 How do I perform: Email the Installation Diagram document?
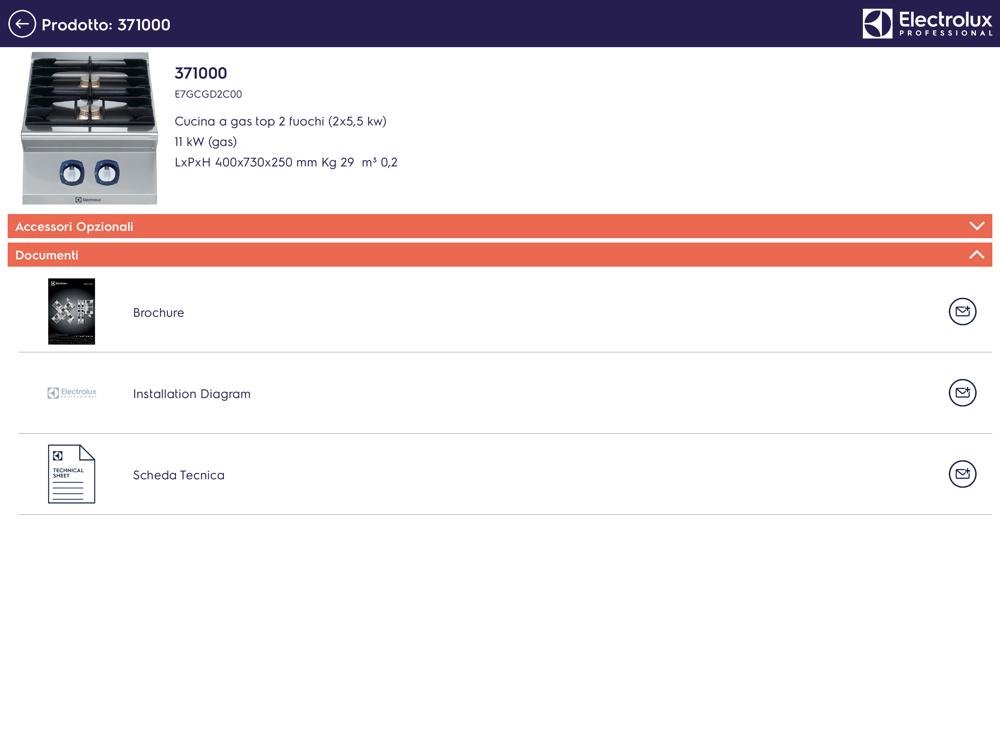click(x=962, y=393)
